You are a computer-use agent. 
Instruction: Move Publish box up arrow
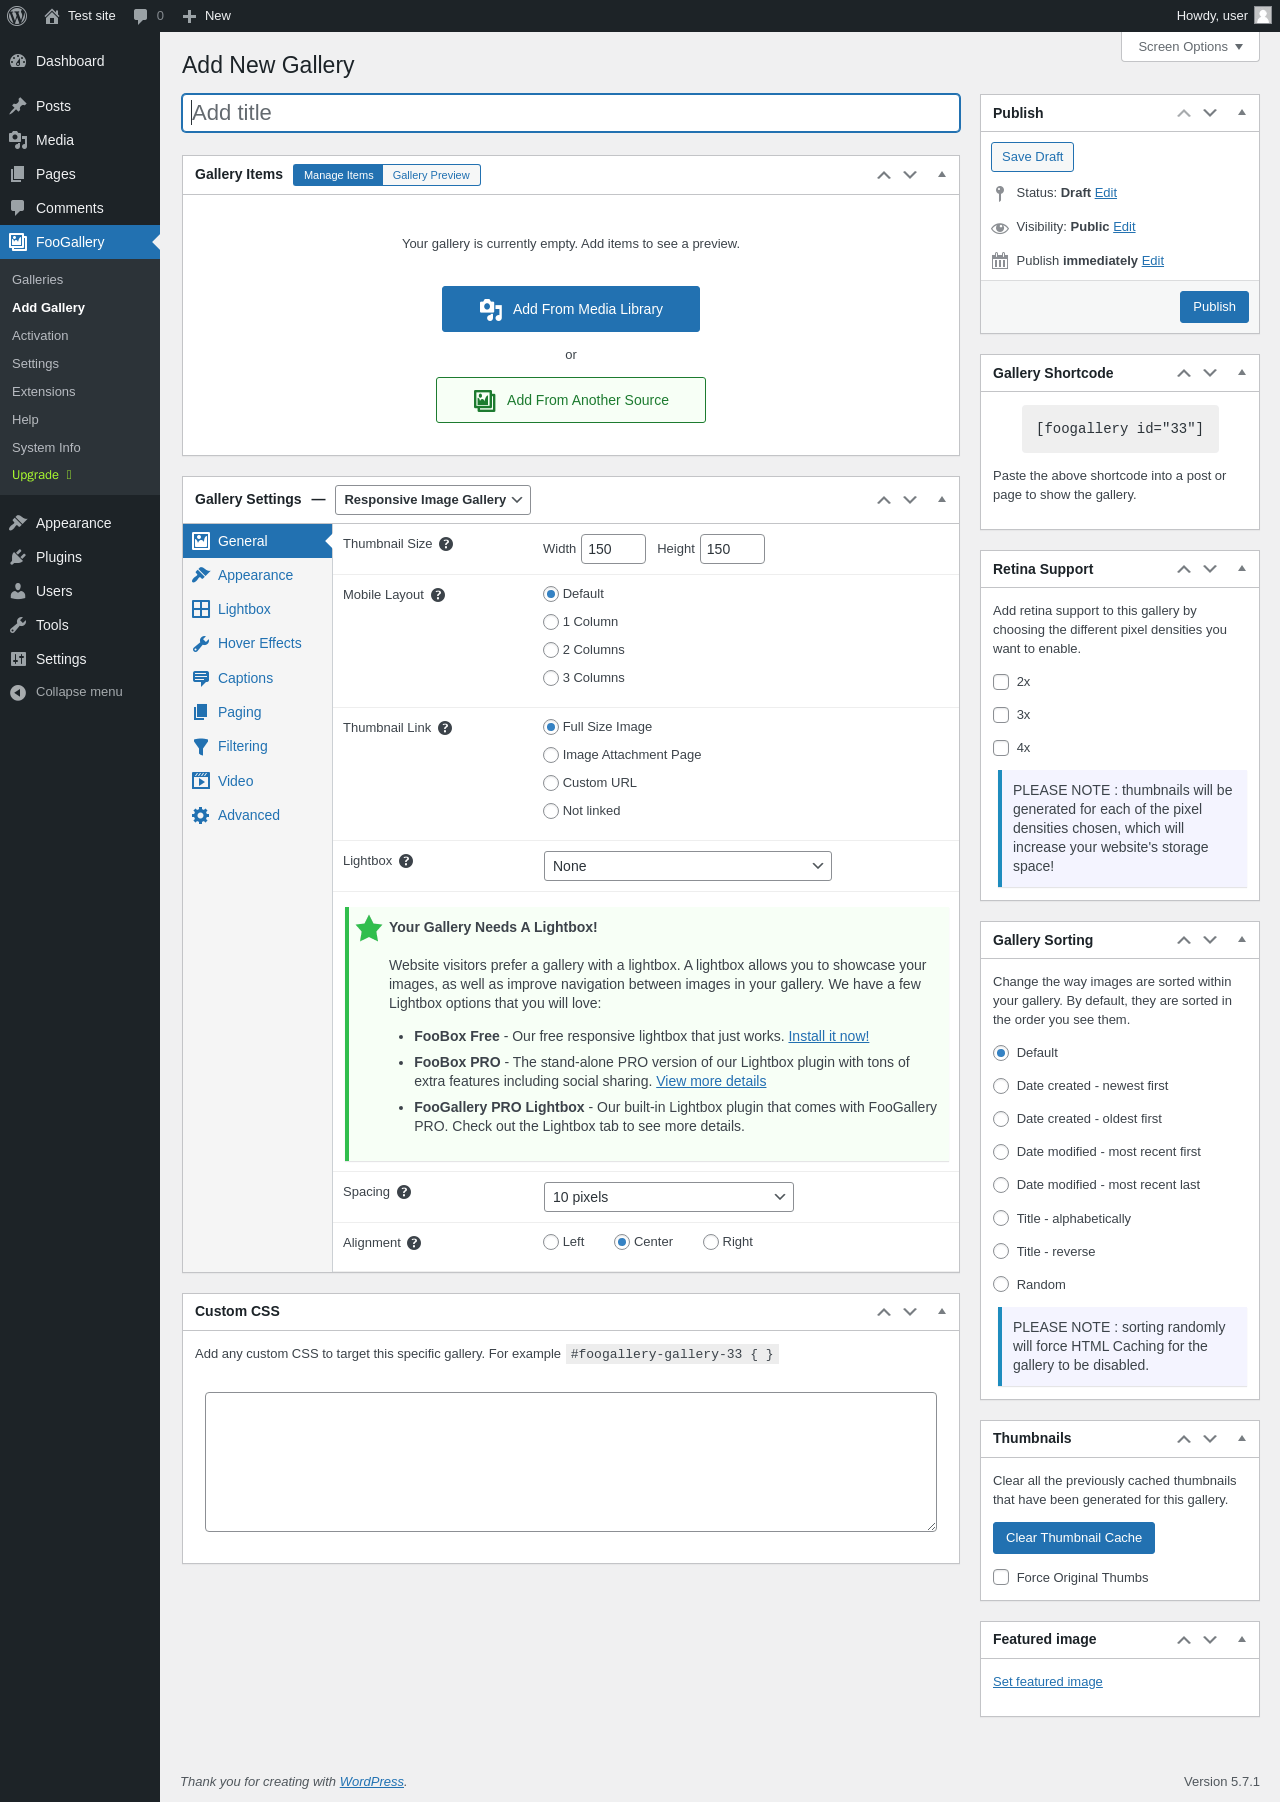click(1184, 113)
